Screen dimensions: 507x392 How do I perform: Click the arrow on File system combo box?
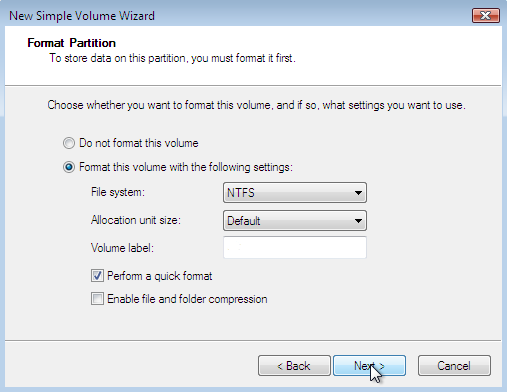[x=358, y=193]
